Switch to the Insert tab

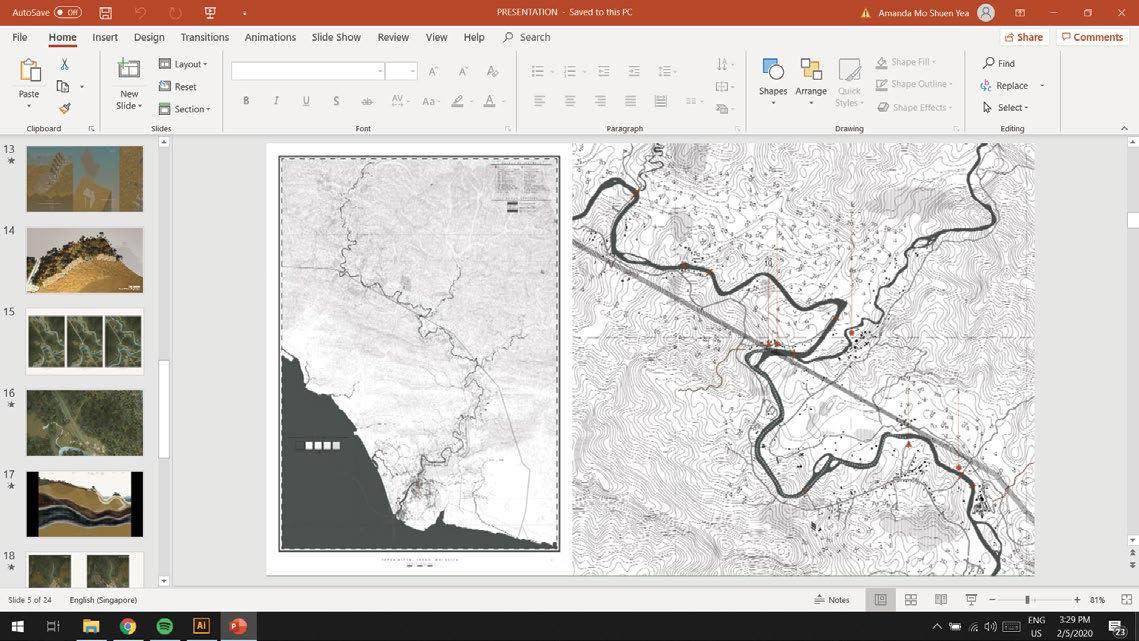[105, 37]
